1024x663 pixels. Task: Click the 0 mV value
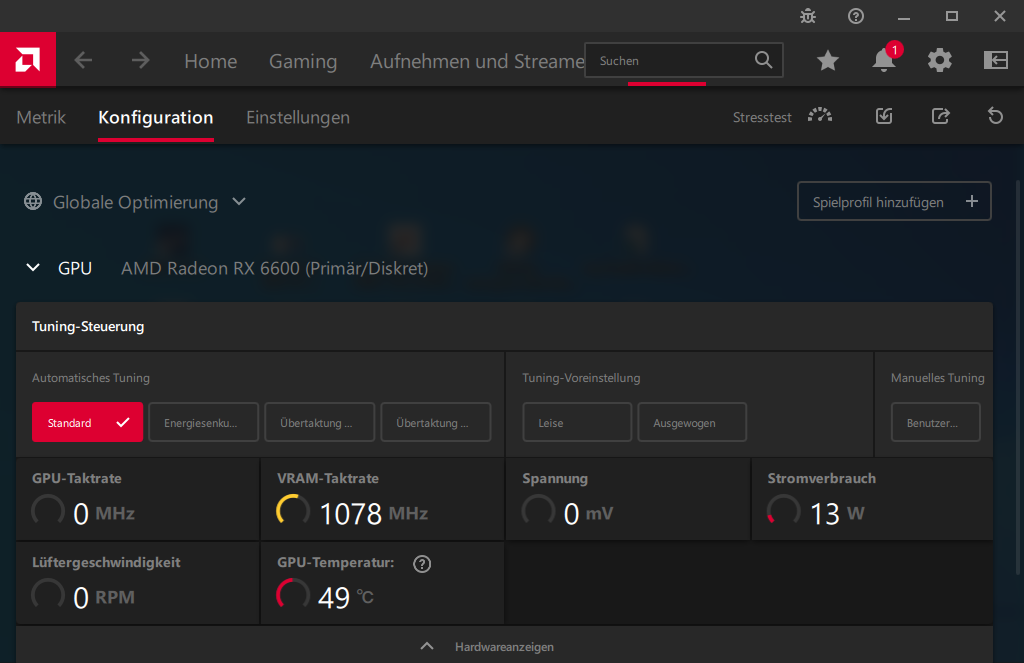[x=588, y=513]
